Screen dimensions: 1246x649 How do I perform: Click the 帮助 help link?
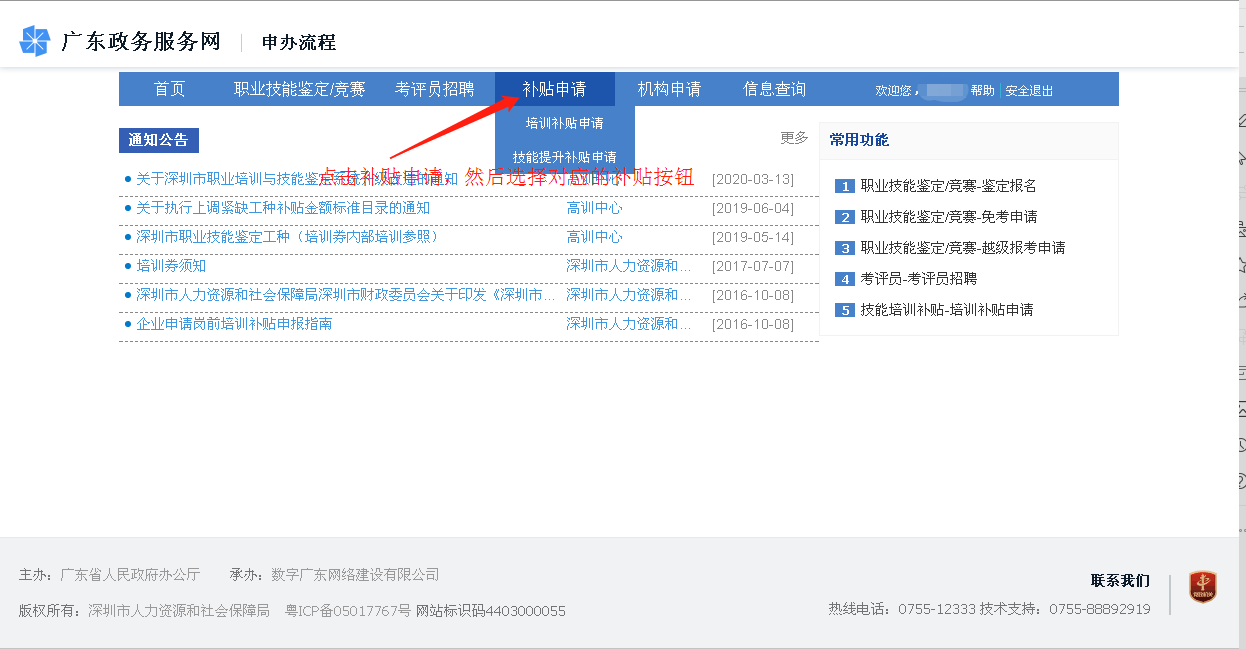click(982, 91)
